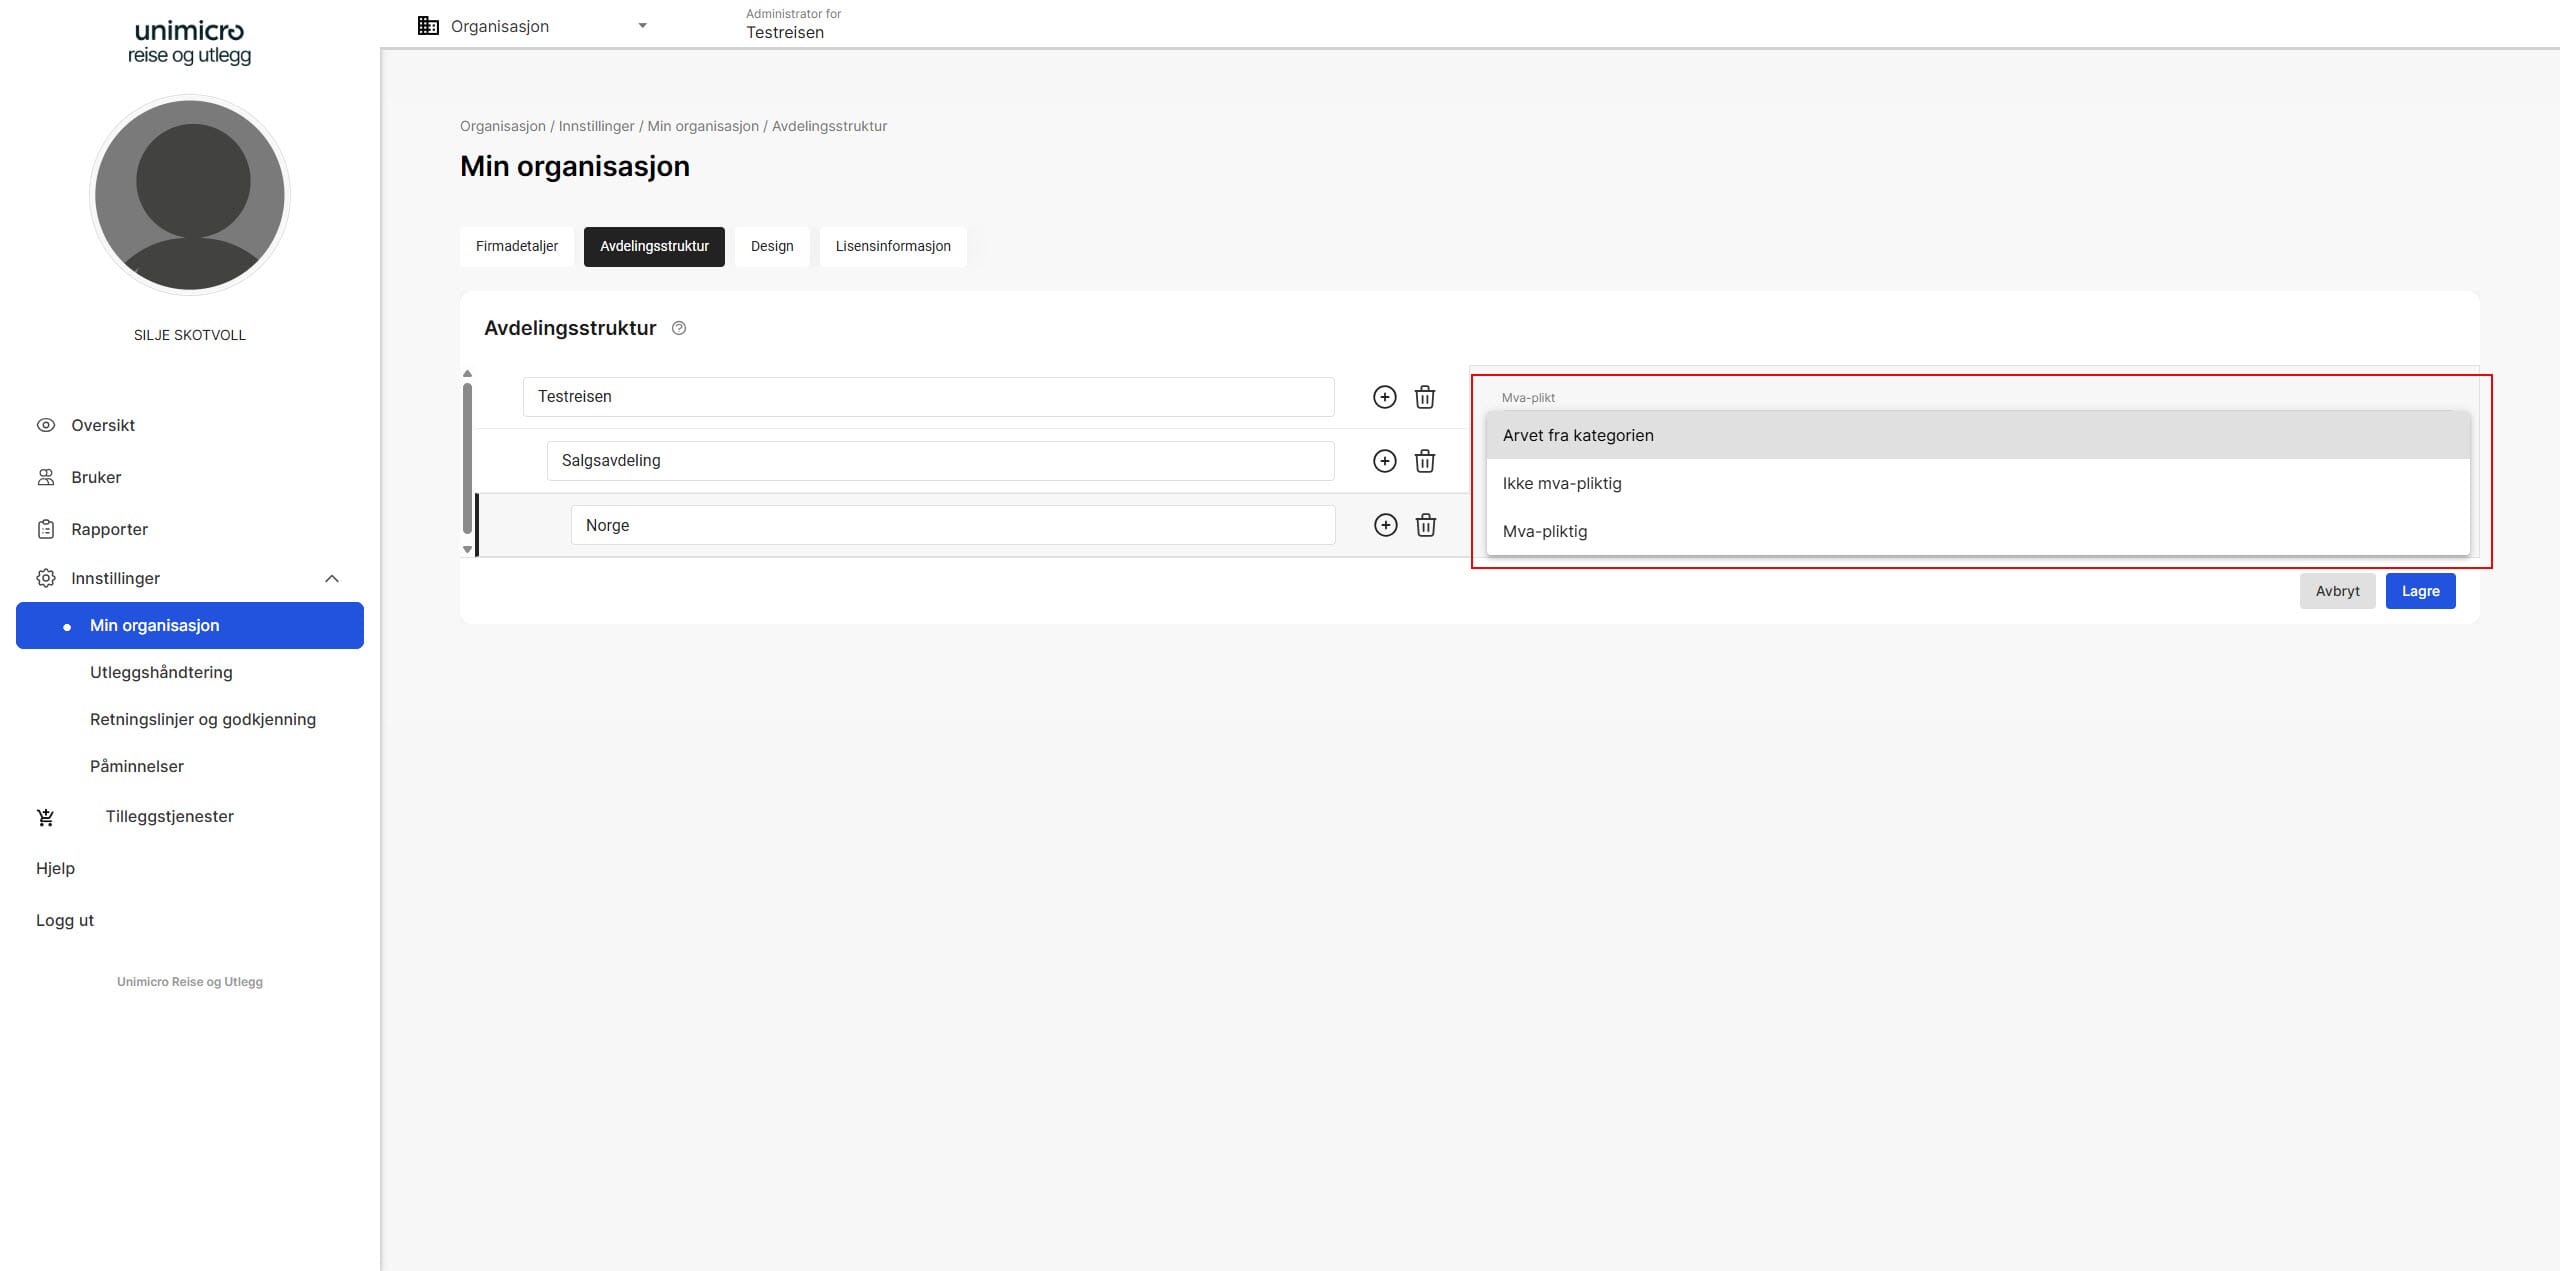Go to Utleggshåndtering in sidebar

click(161, 672)
